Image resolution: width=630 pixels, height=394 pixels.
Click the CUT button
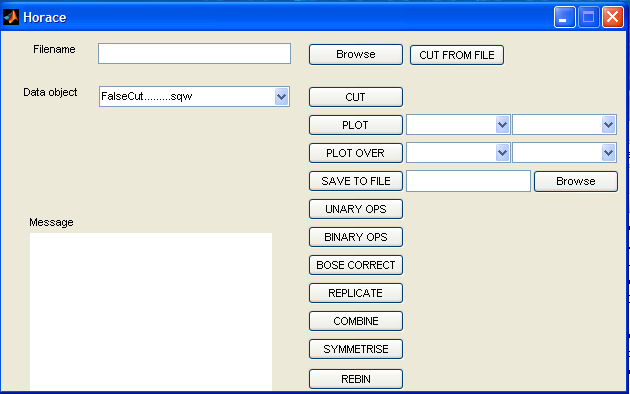(356, 97)
